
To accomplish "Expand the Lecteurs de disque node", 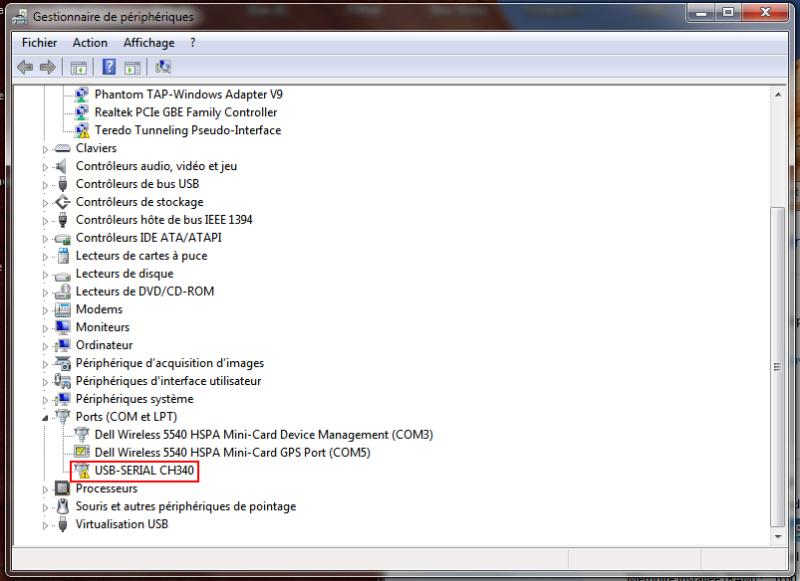I will (45, 274).
